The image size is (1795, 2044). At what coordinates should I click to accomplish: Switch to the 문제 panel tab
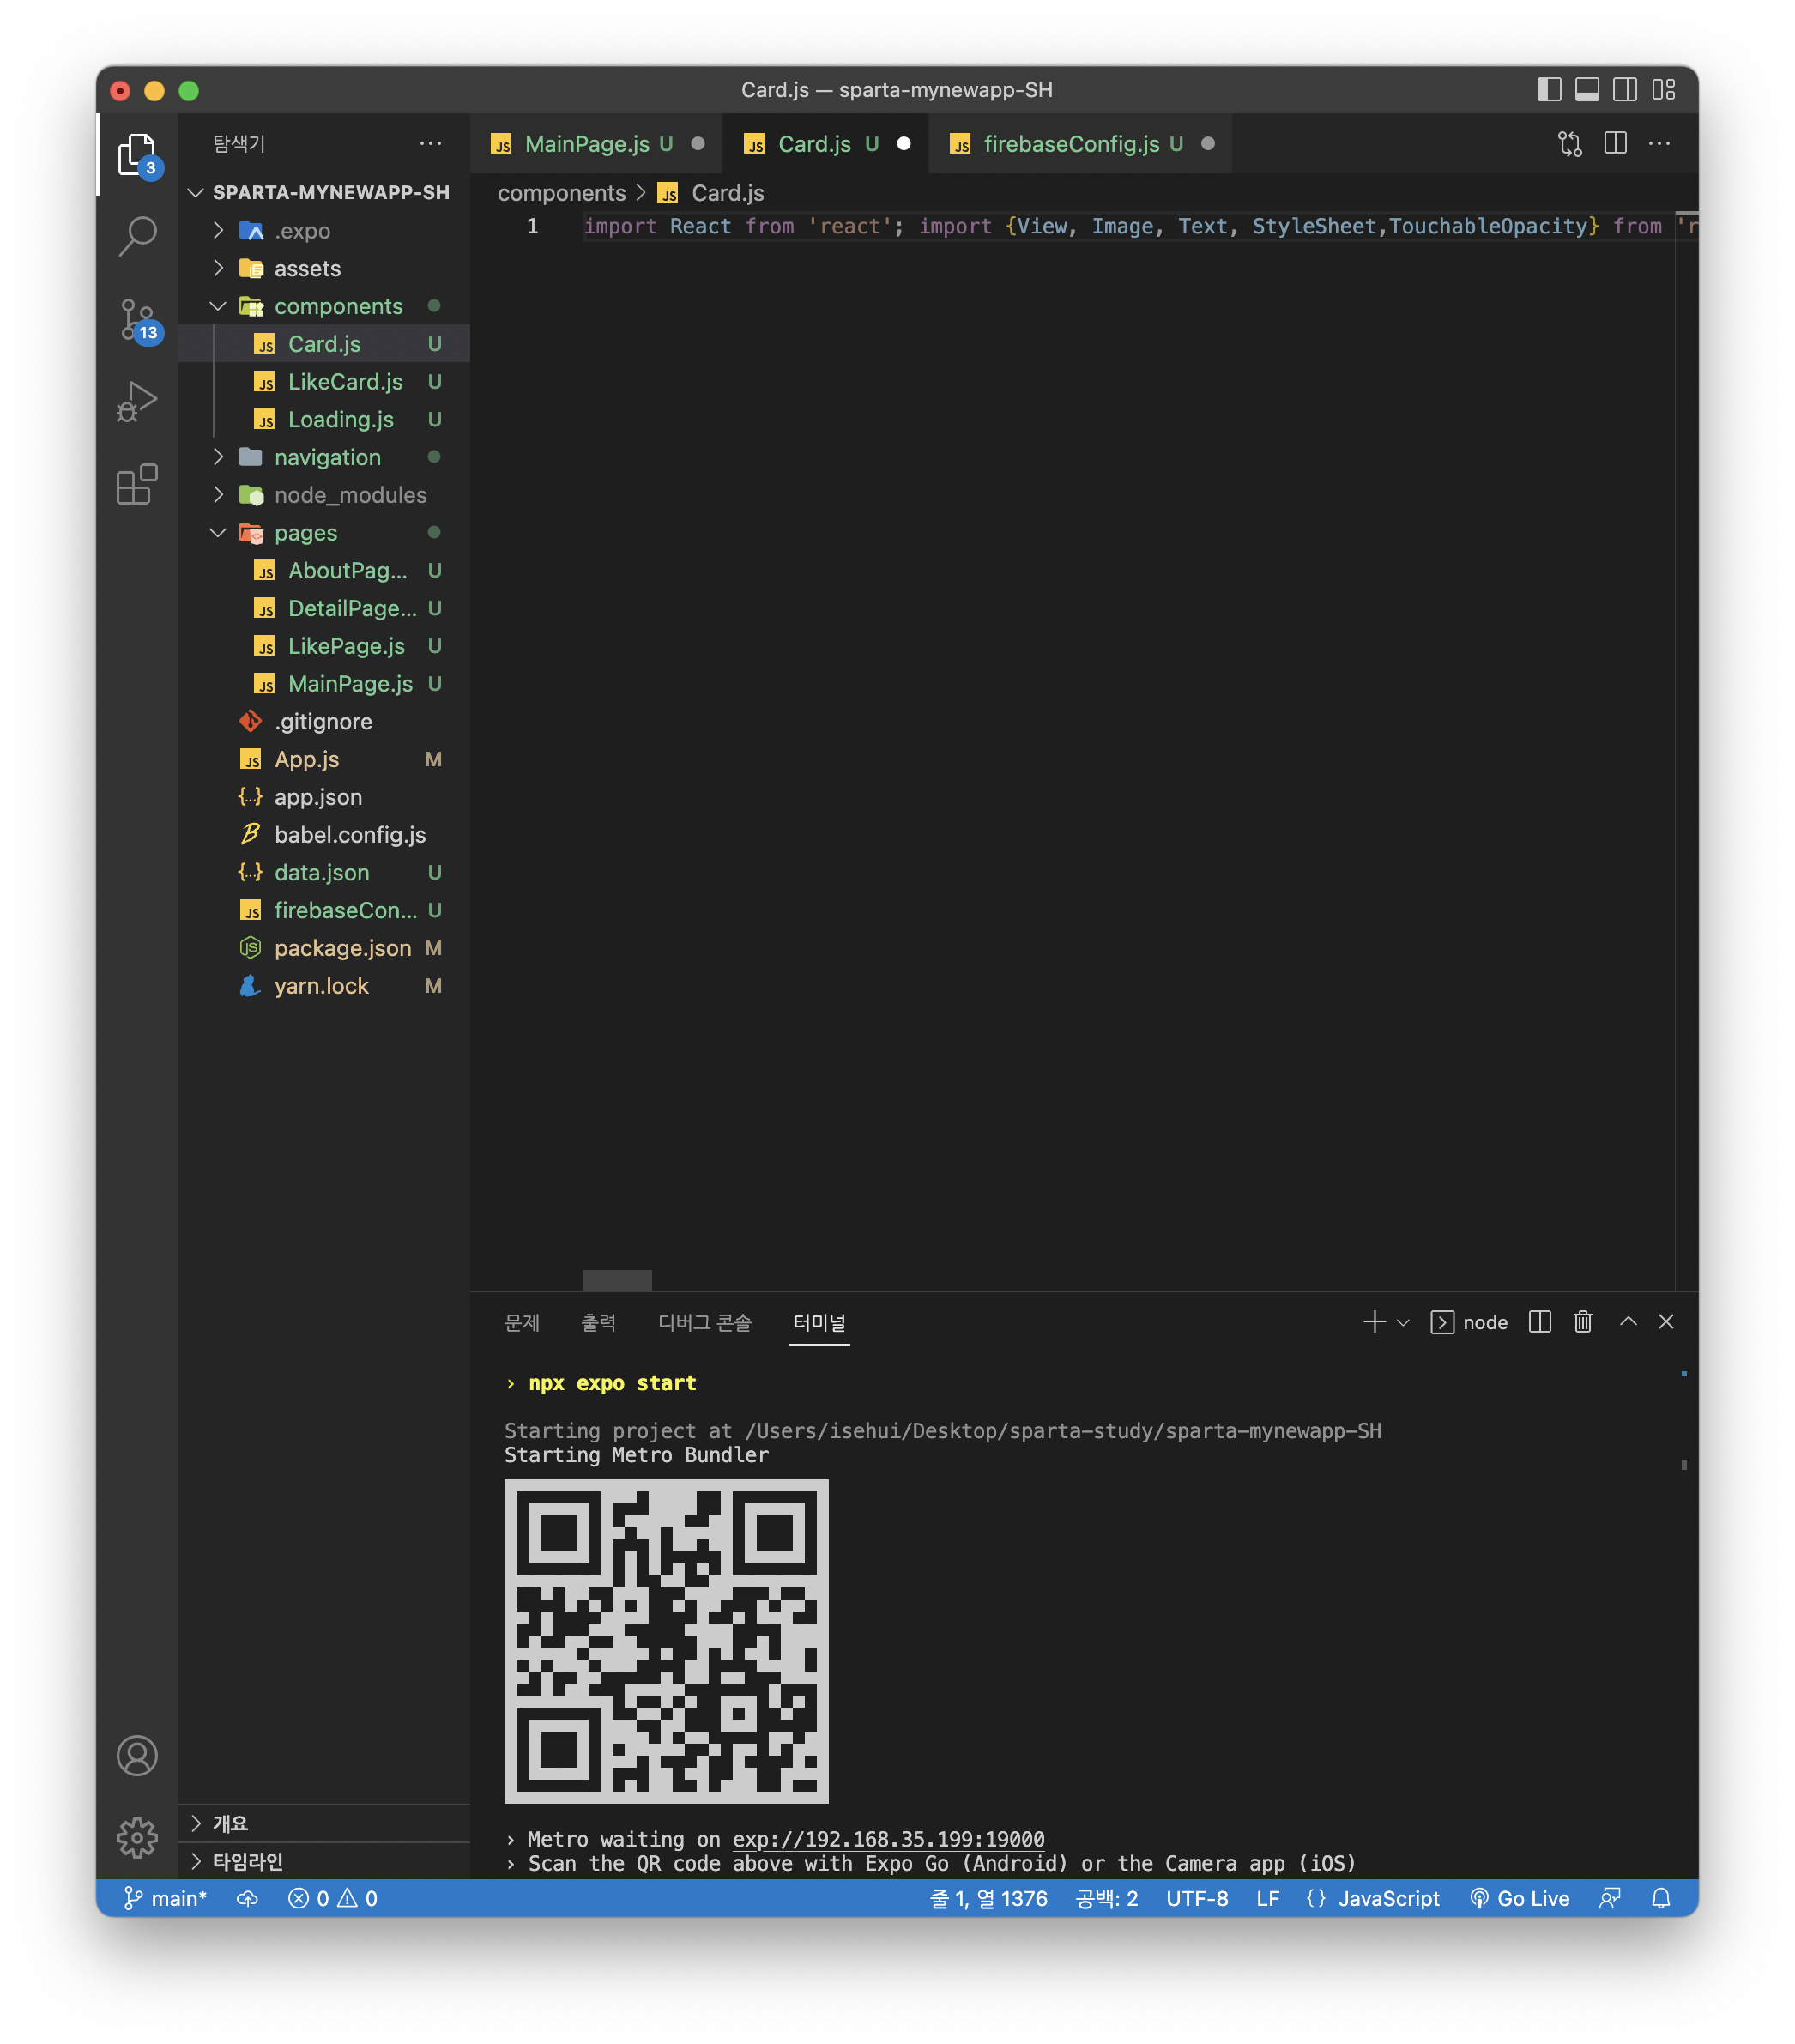click(522, 1322)
